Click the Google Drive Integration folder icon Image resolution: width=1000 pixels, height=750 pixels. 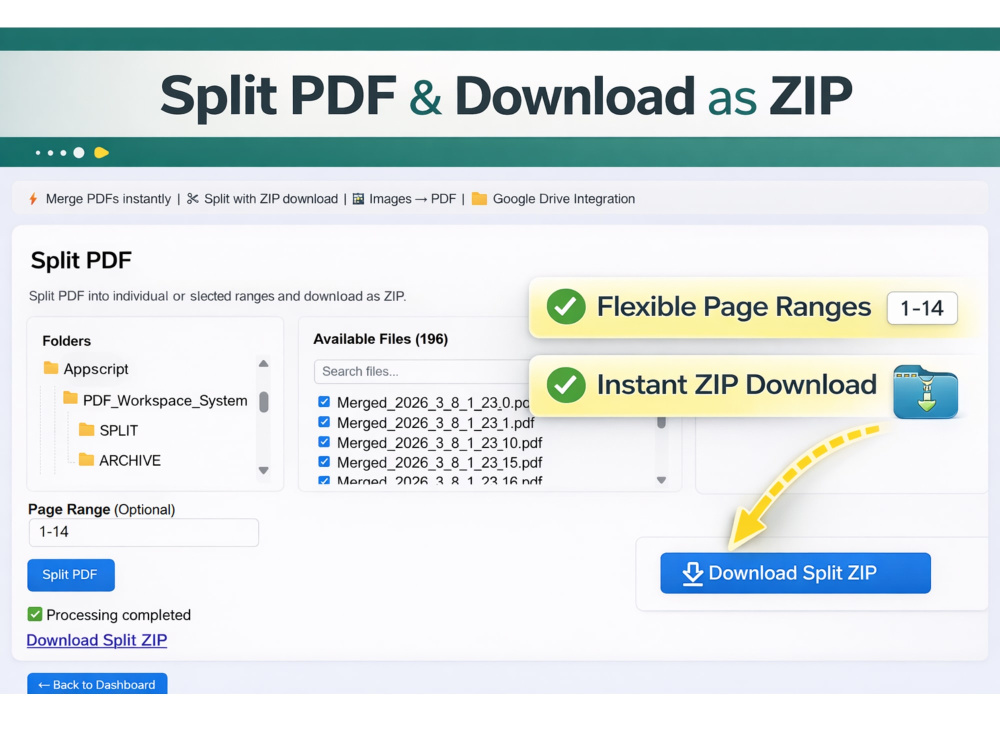click(x=480, y=199)
